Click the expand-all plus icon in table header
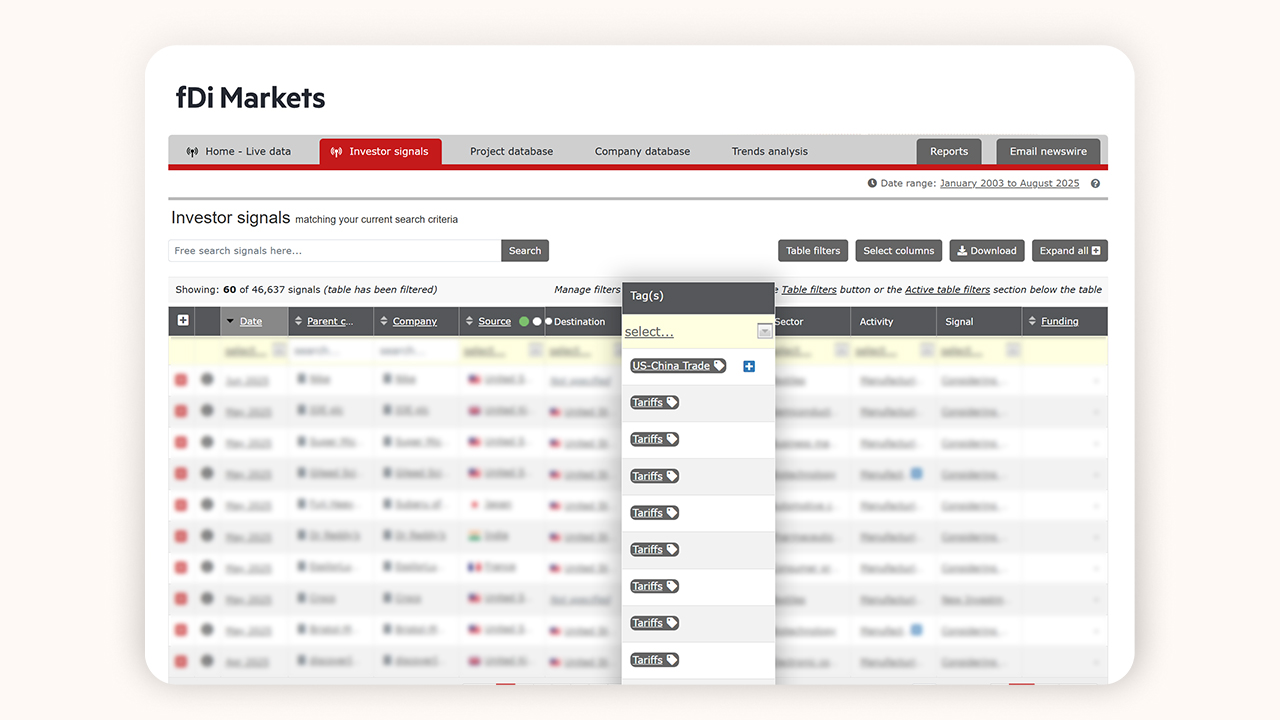Screen dimensions: 1280x720 (x=183, y=321)
